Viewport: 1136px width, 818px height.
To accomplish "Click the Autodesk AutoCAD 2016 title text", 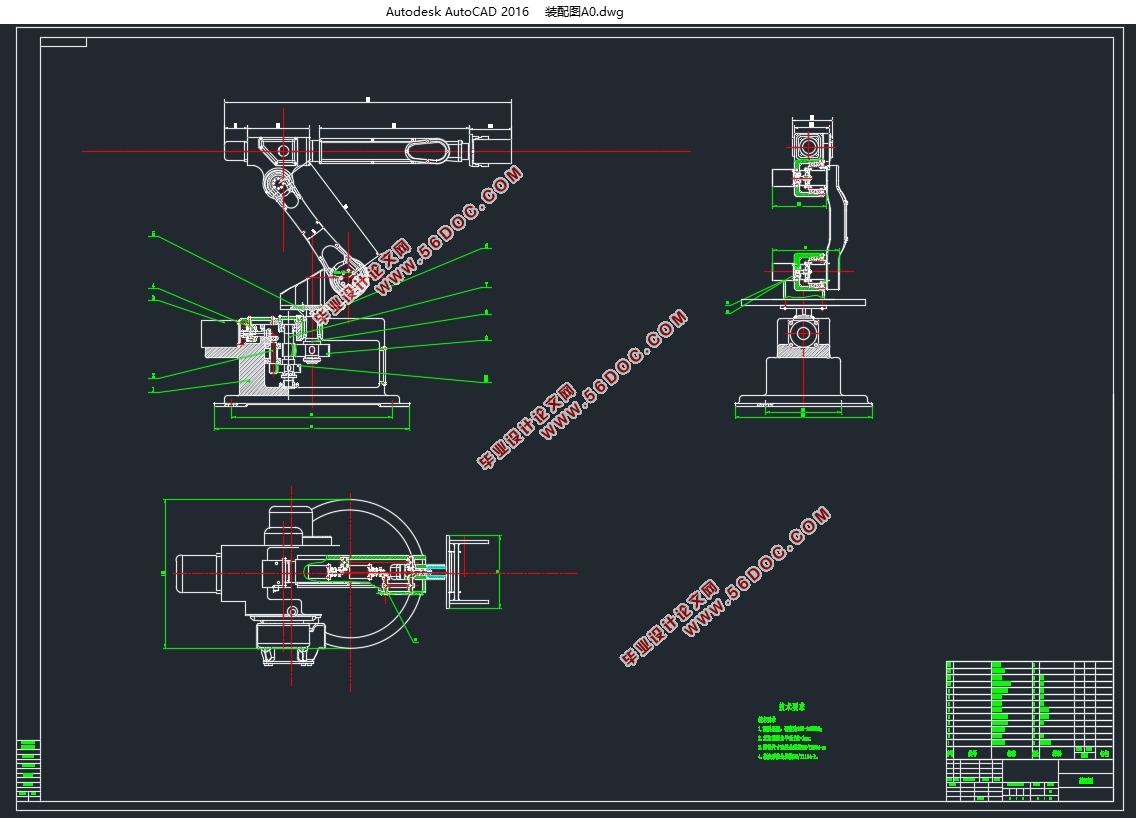I will click(x=457, y=12).
